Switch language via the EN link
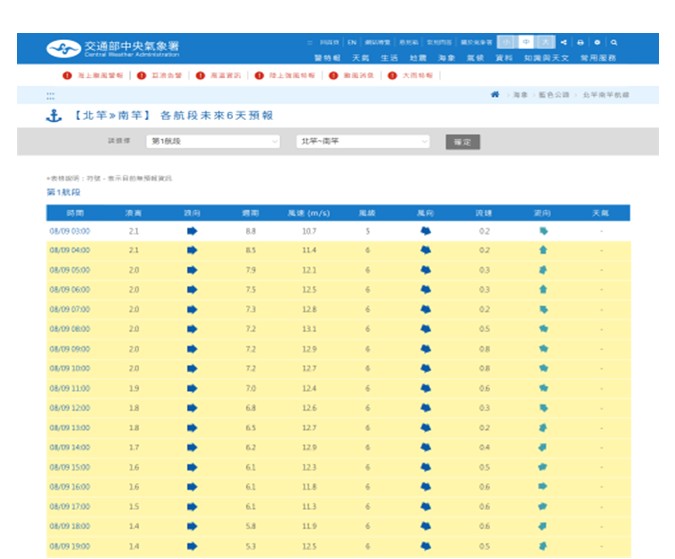The image size is (675, 559). click(x=352, y=42)
